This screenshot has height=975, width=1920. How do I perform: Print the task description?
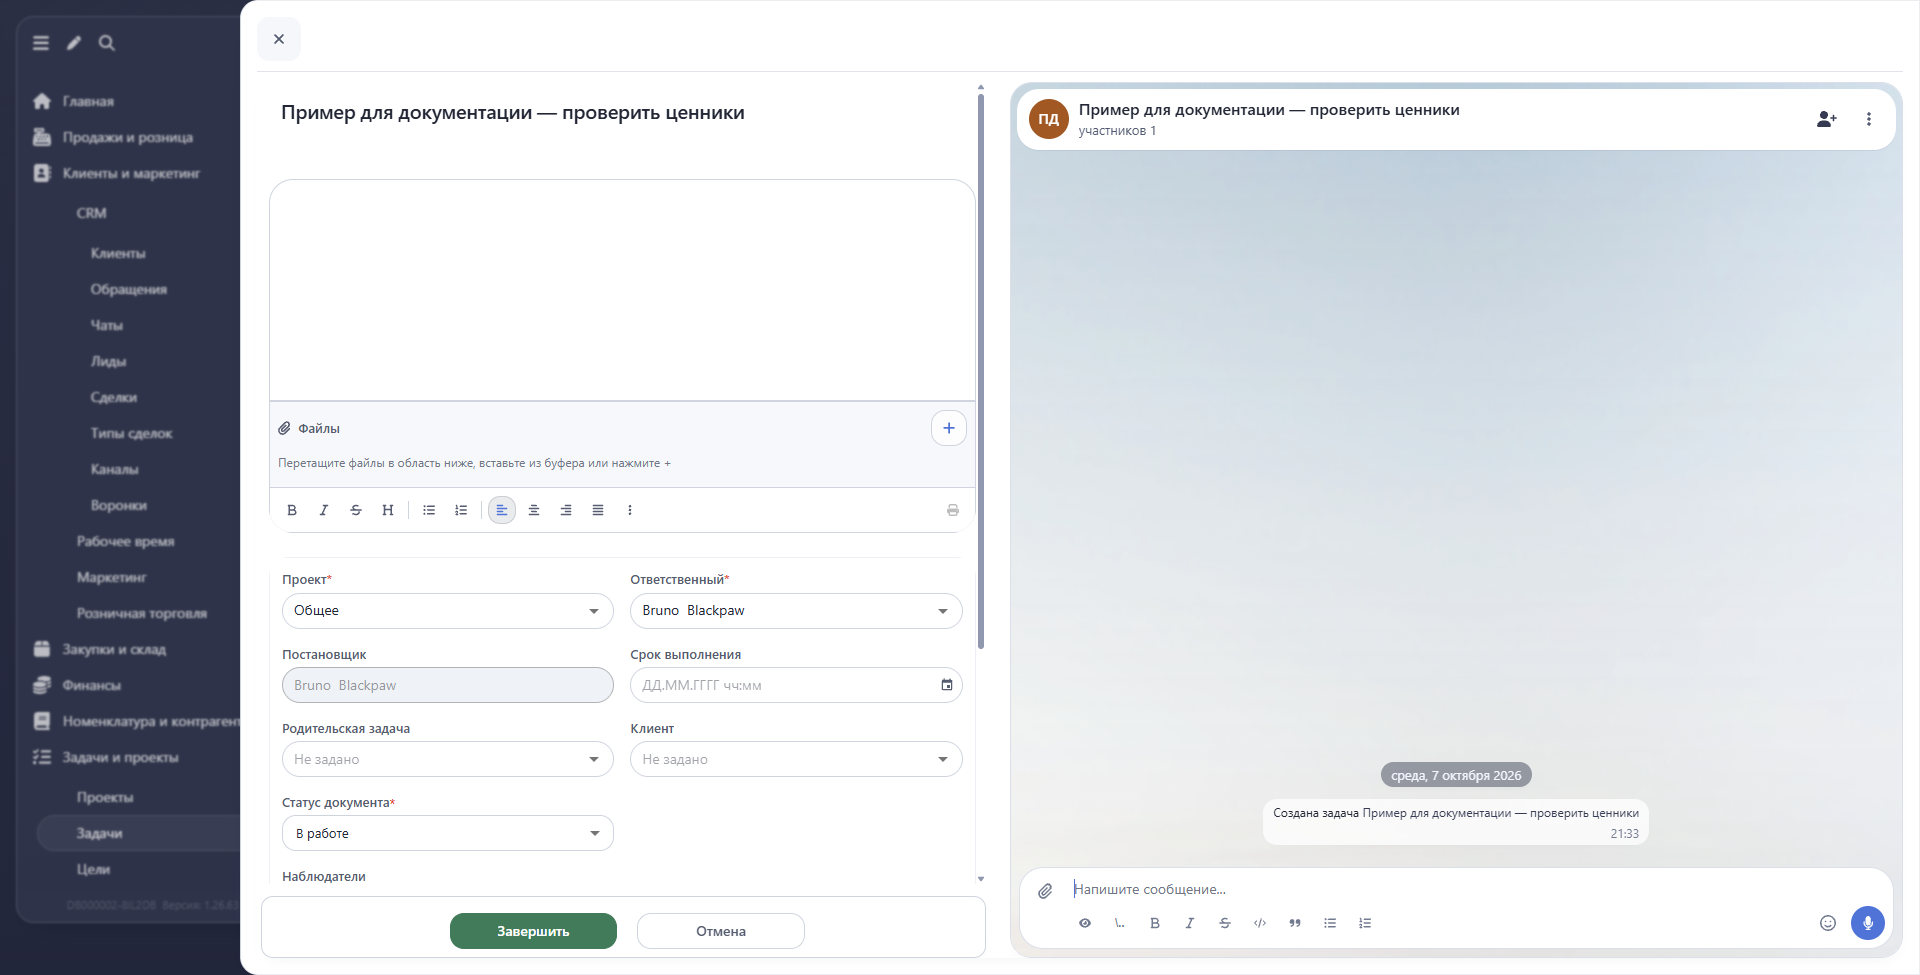(x=953, y=510)
